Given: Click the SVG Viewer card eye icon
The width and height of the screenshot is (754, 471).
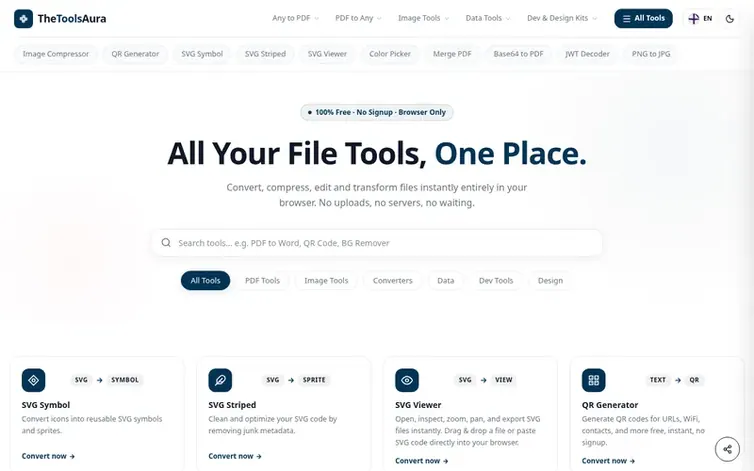Looking at the screenshot, I should click(x=407, y=380).
